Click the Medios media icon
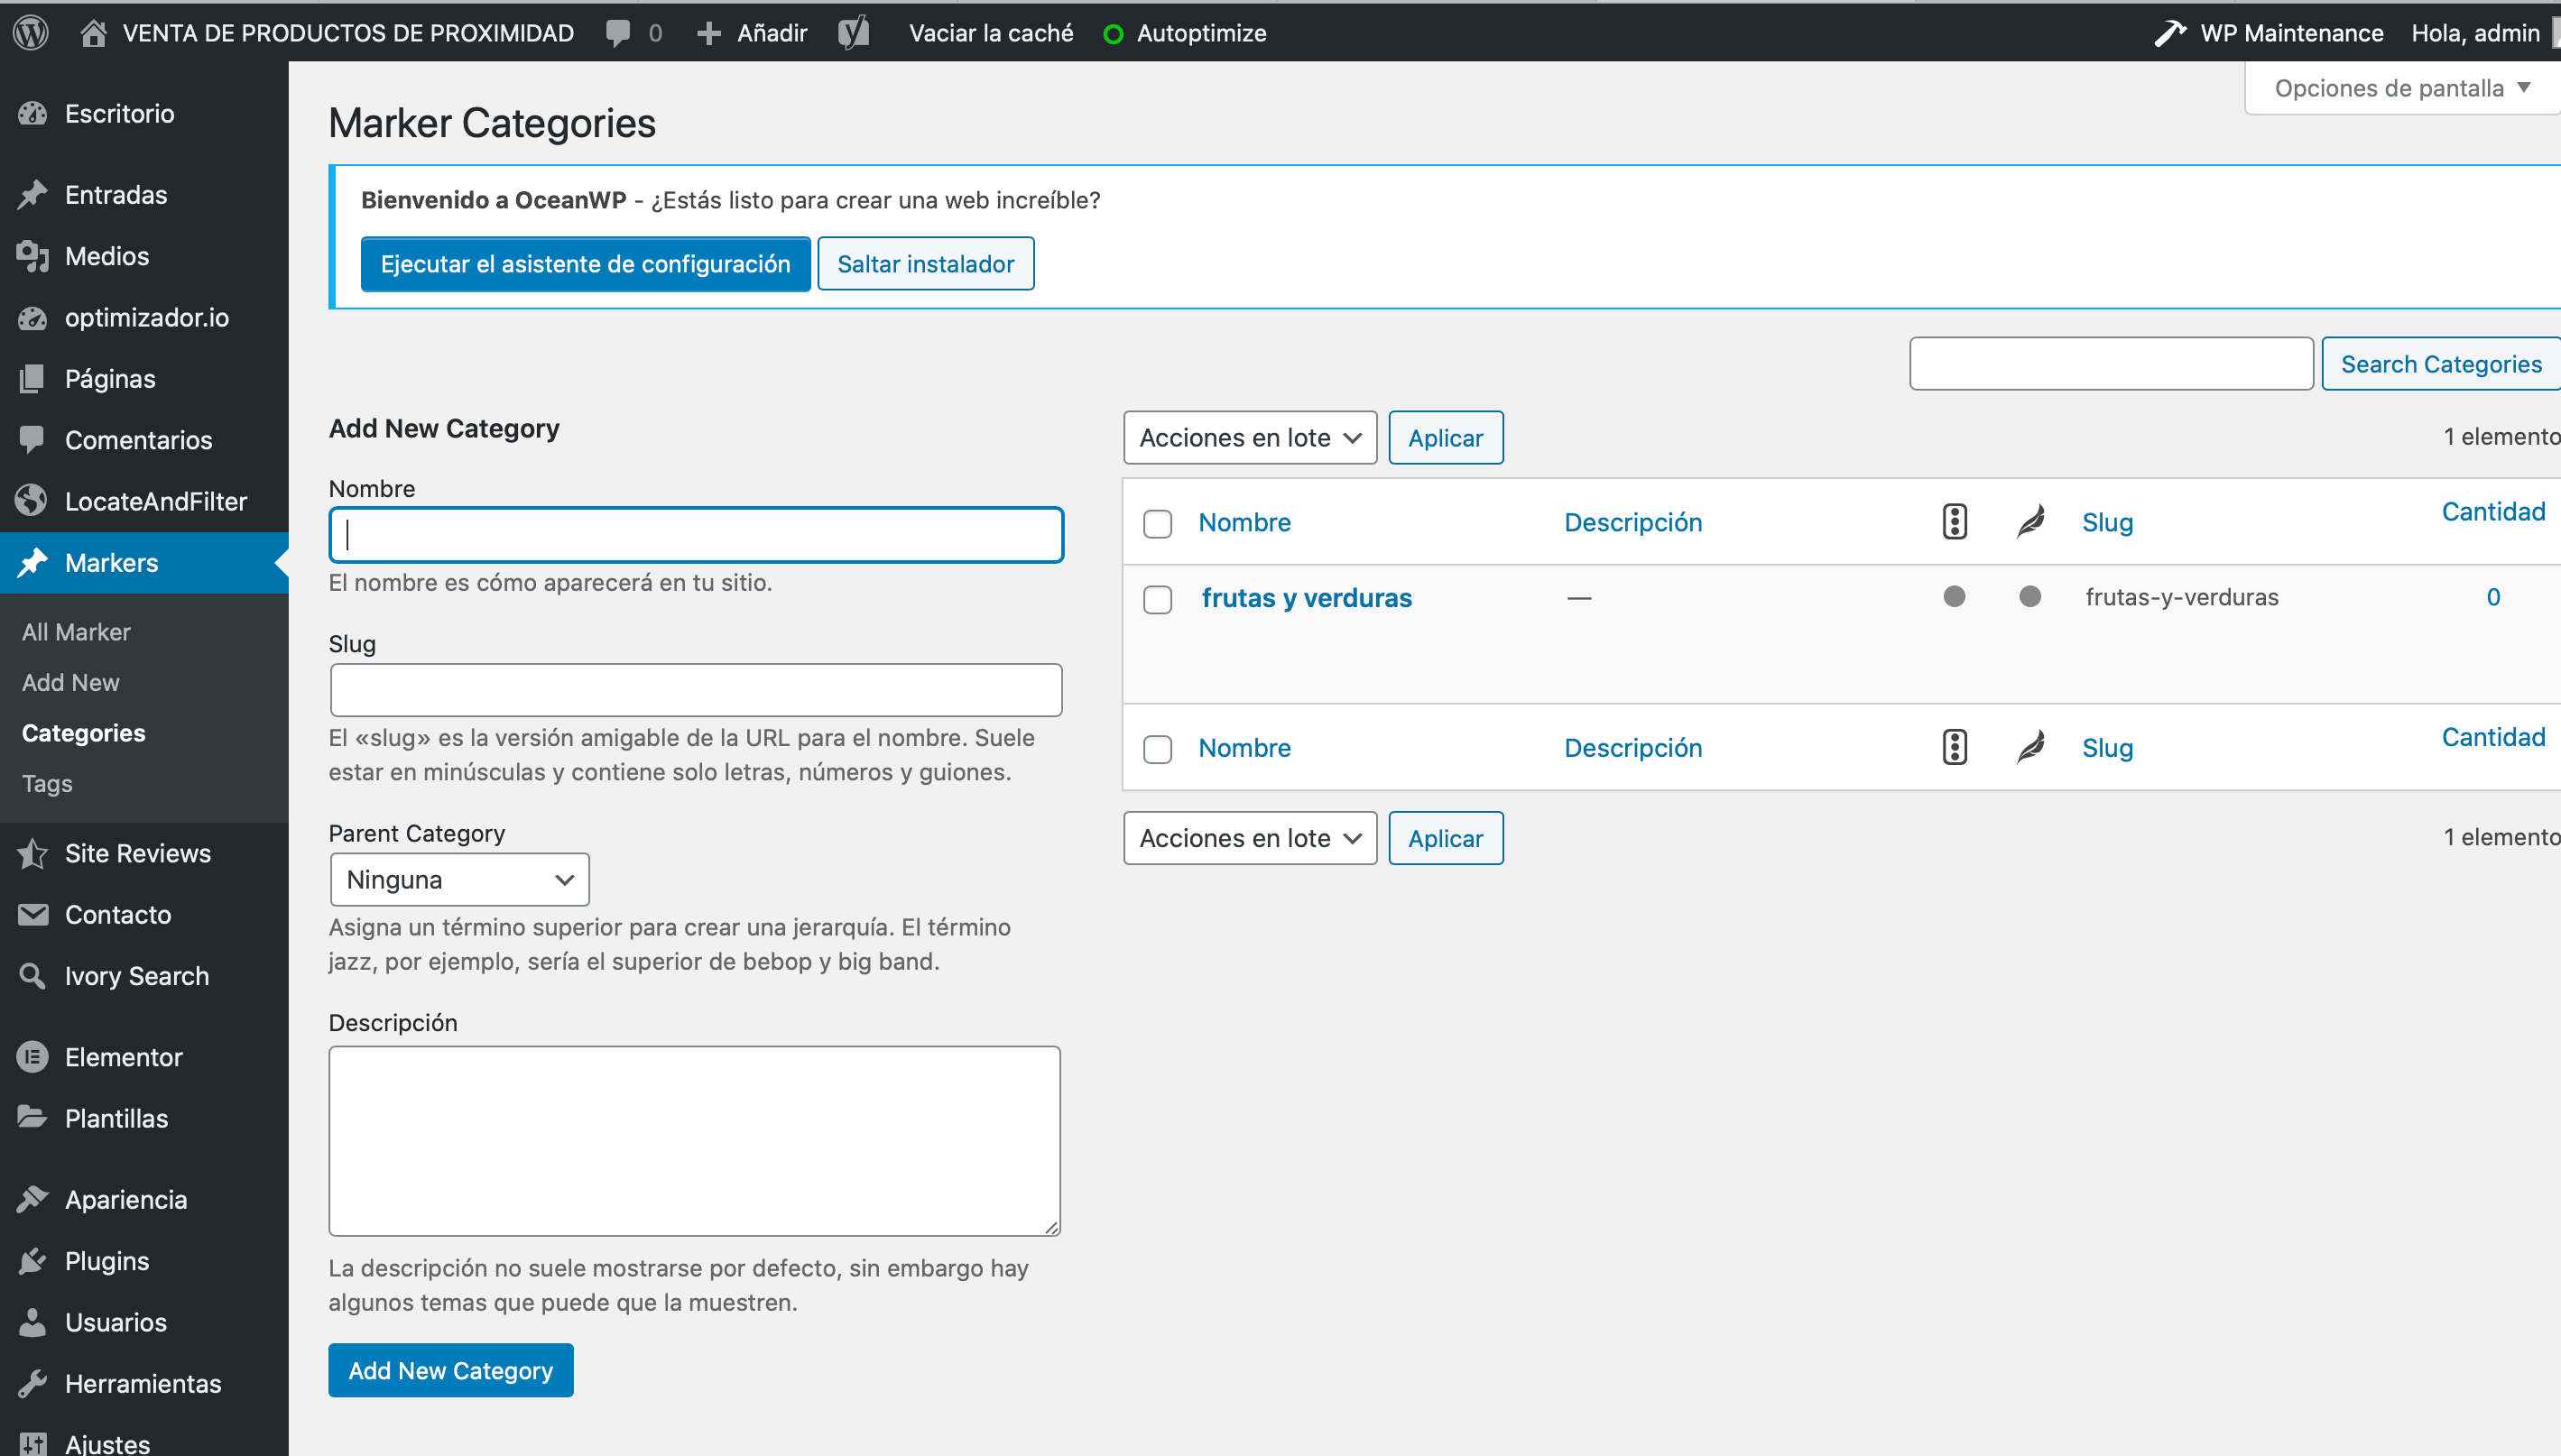Screen dimensions: 2561x1456 point(33,256)
